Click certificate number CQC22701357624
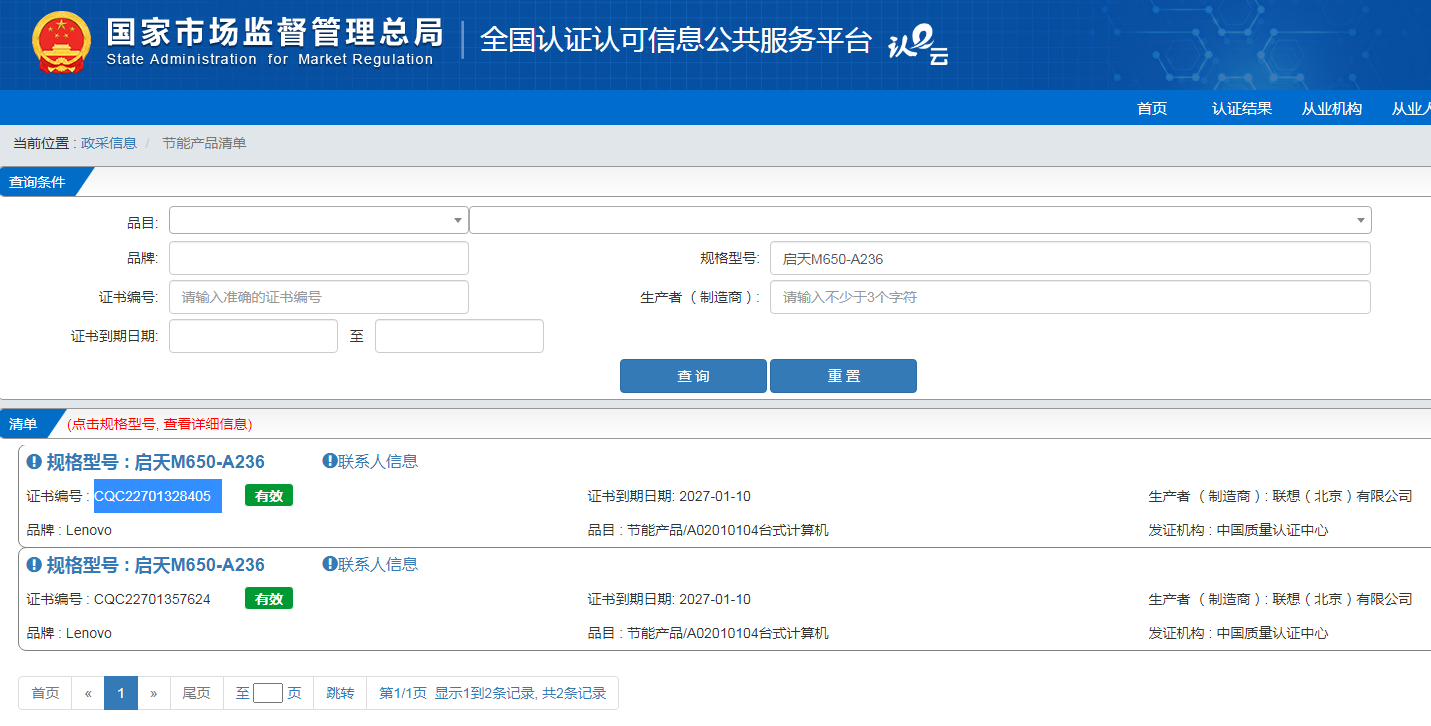This screenshot has width=1431, height=726. point(153,599)
